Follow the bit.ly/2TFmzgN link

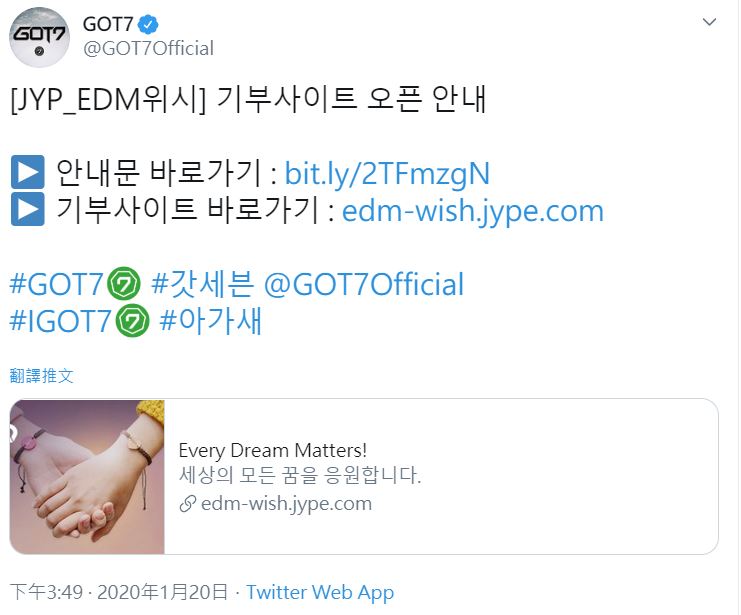click(387, 173)
